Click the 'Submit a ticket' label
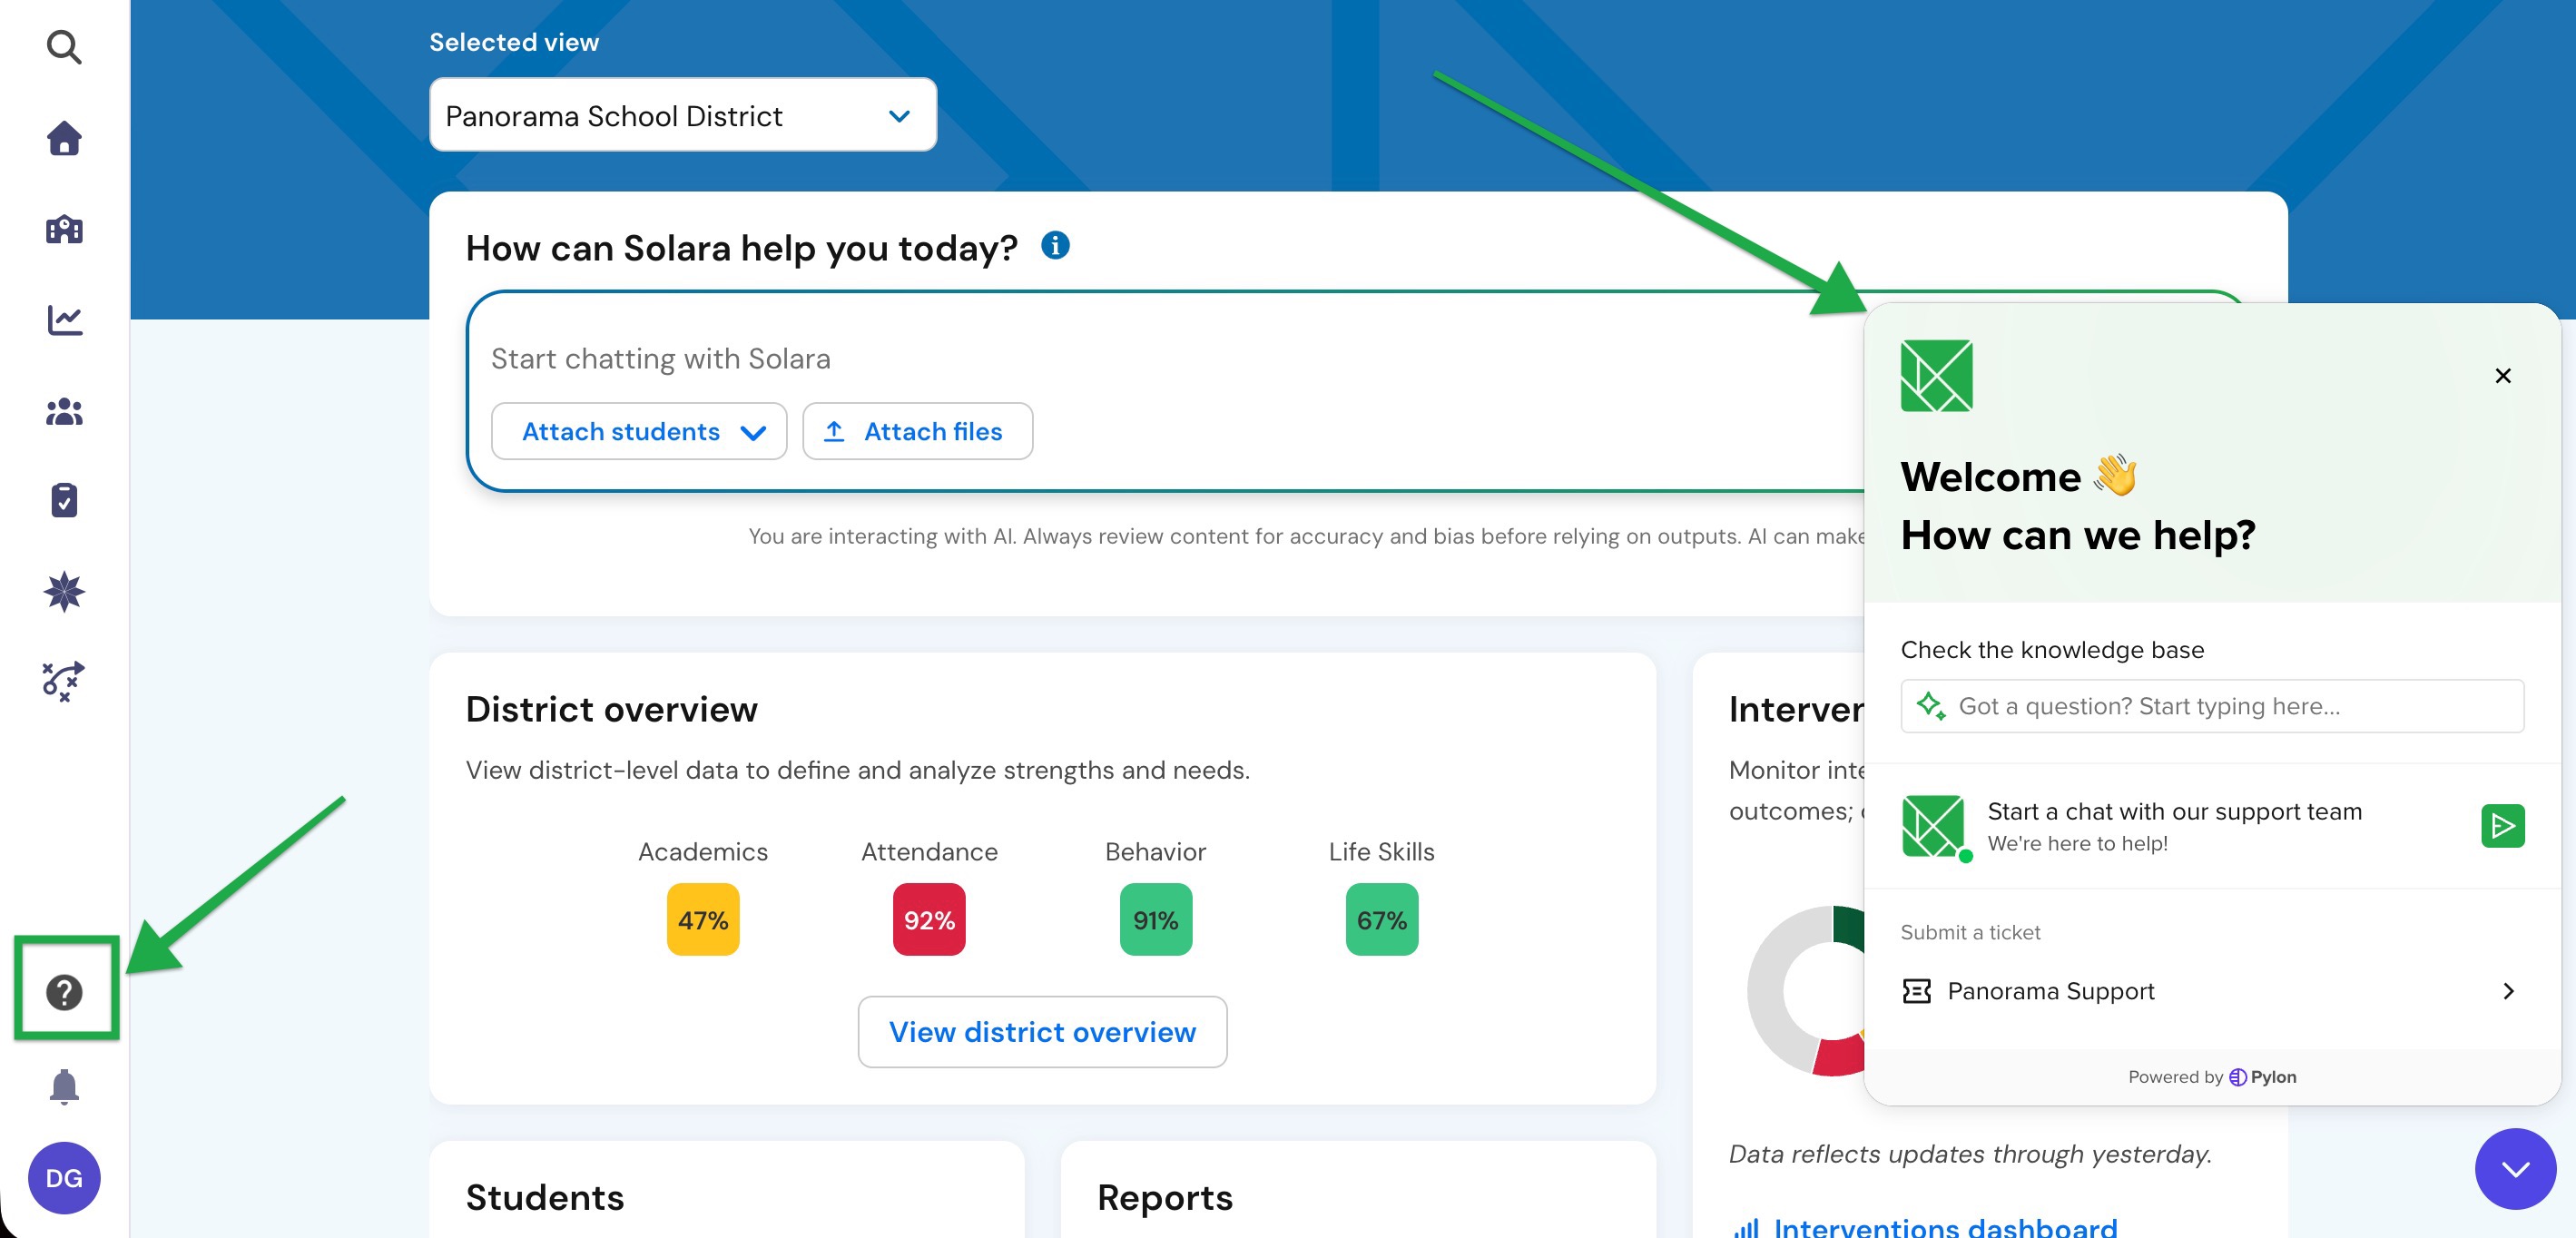 [1970, 932]
